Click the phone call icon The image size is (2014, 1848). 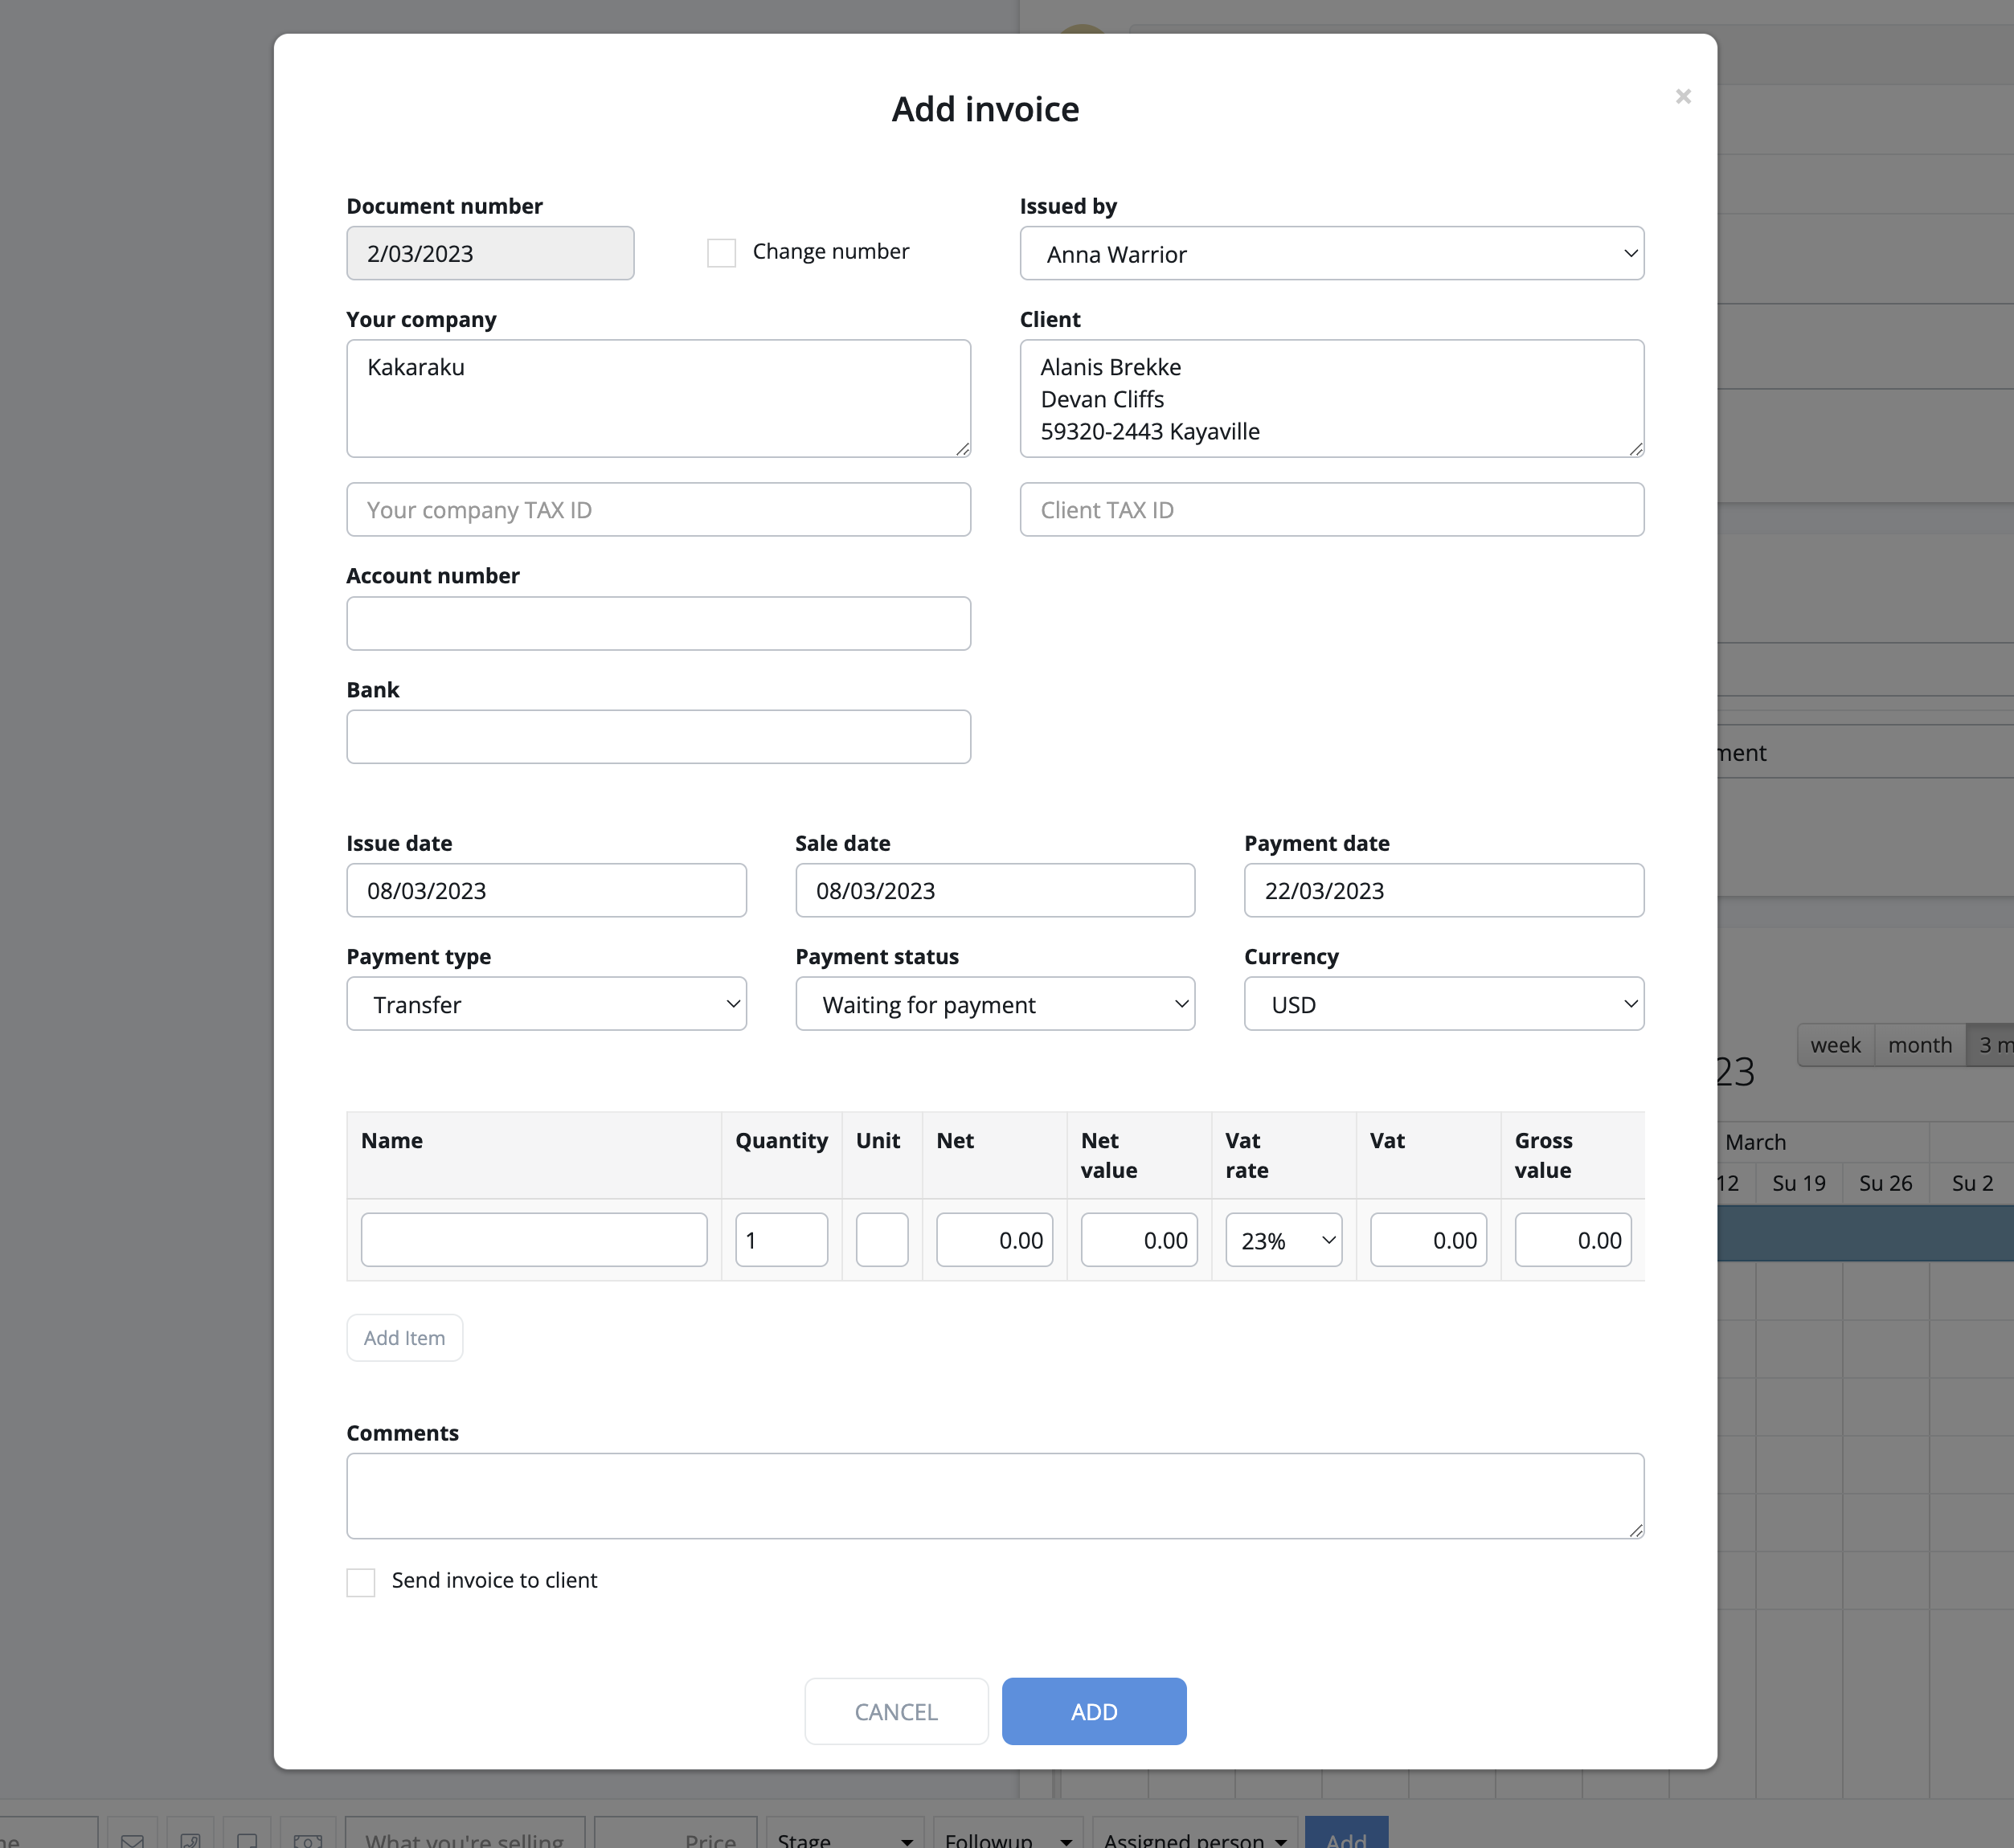coord(190,1838)
